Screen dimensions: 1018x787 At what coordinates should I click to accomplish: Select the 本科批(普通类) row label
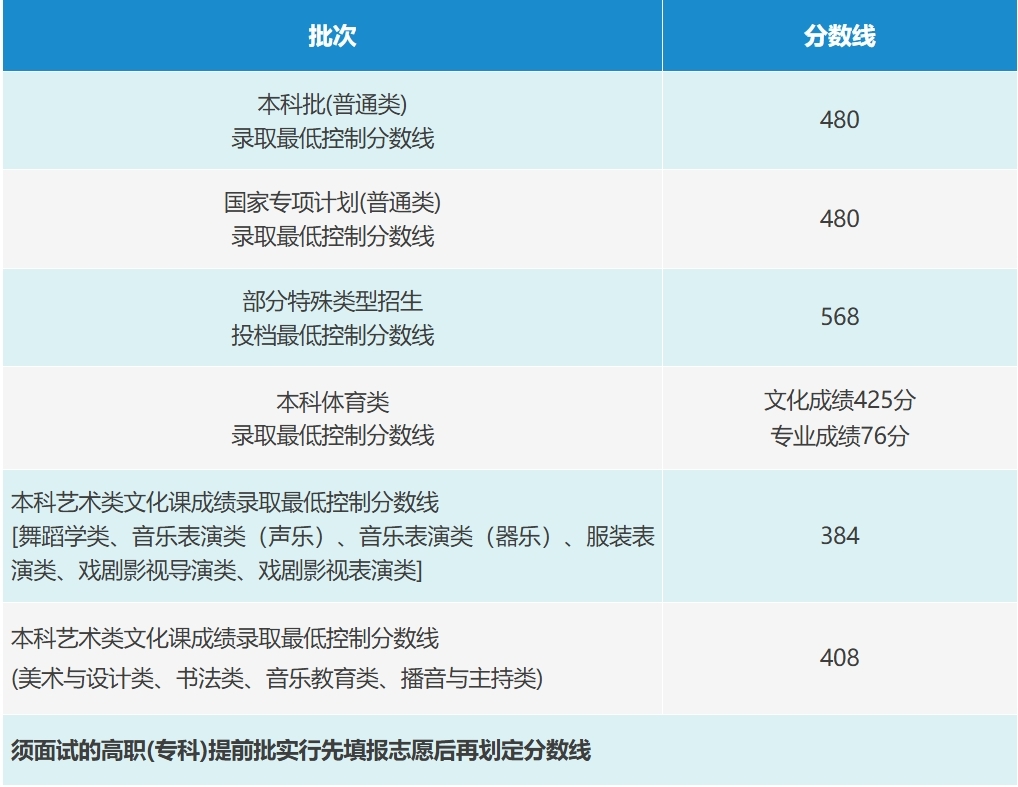pos(332,121)
